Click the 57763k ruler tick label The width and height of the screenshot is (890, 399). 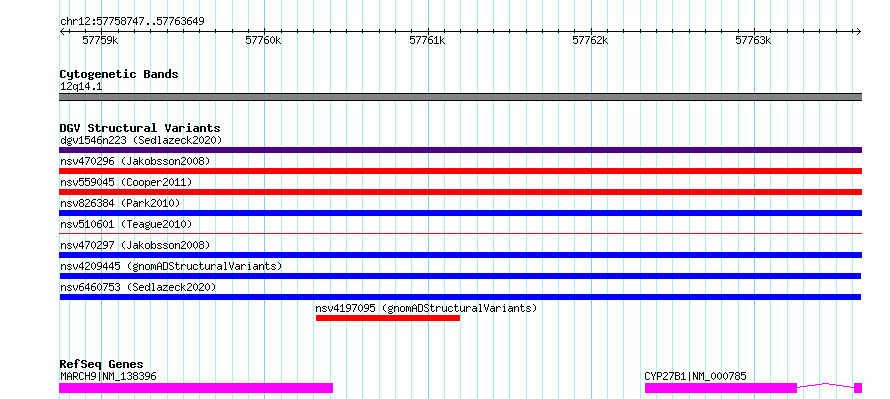(754, 40)
